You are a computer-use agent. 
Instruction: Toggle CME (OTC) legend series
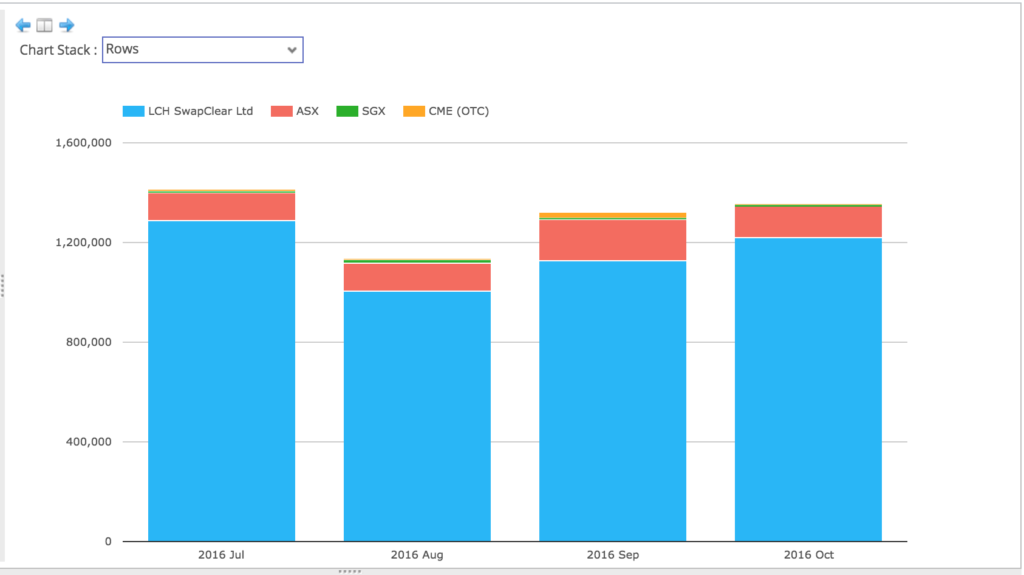[446, 111]
